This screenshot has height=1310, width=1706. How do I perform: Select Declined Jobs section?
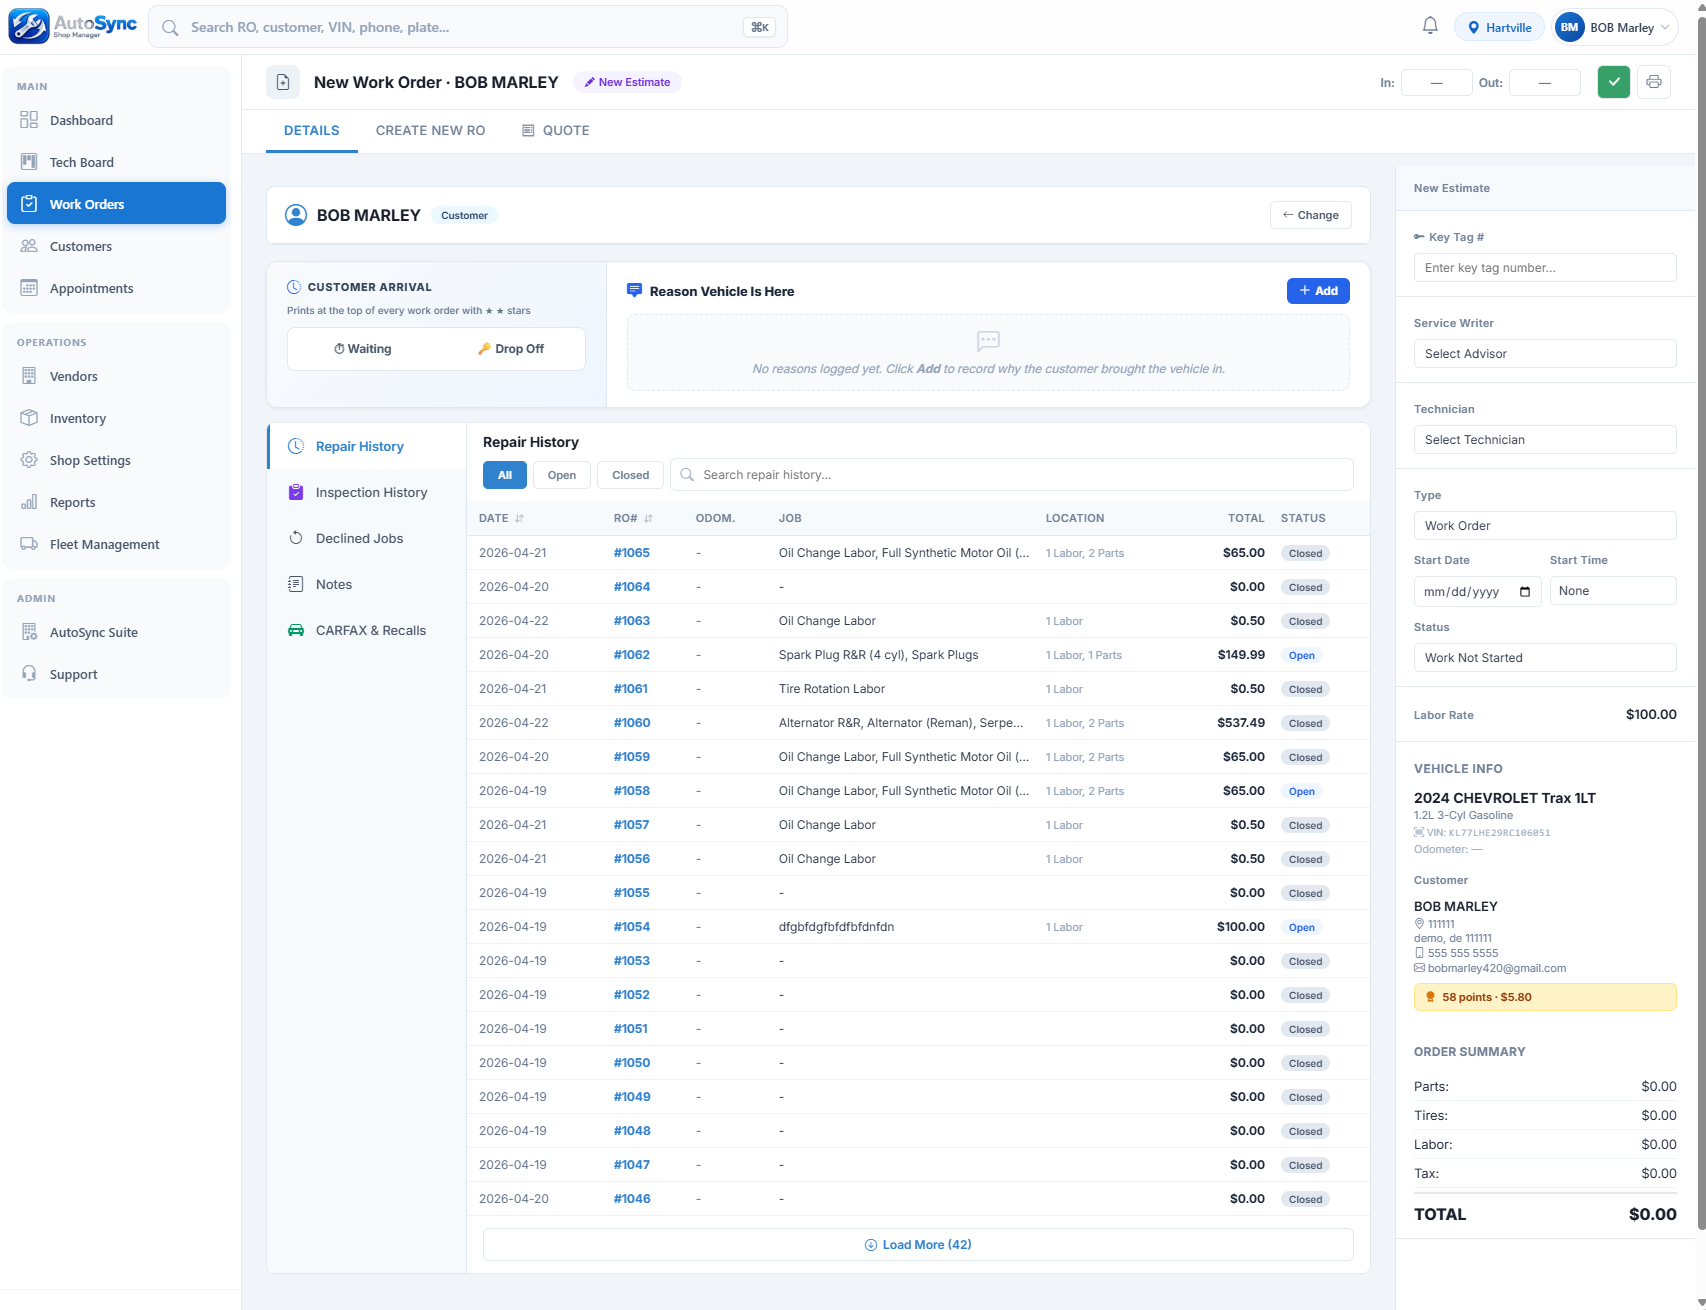(x=367, y=538)
